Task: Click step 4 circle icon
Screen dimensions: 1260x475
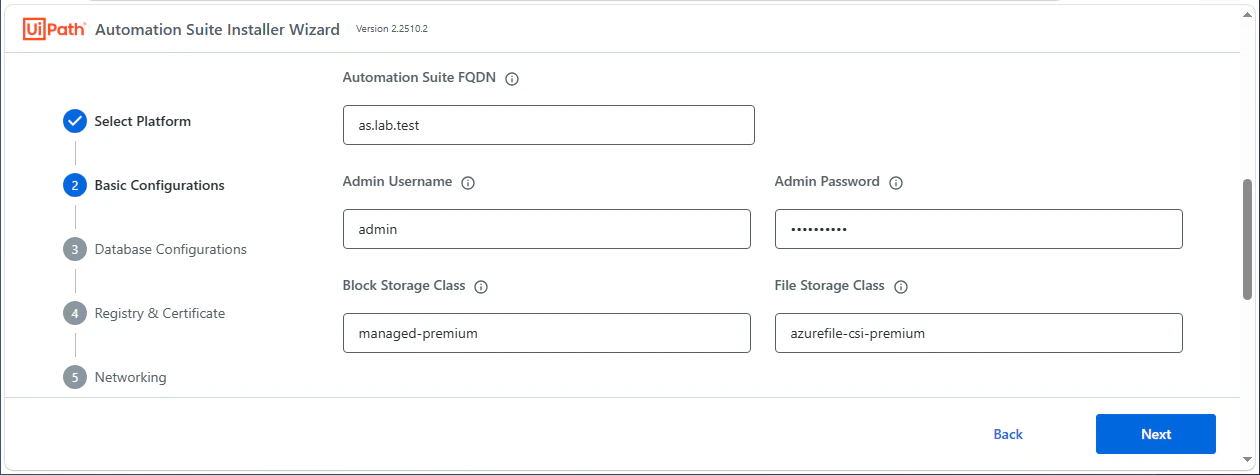Action: 75,313
